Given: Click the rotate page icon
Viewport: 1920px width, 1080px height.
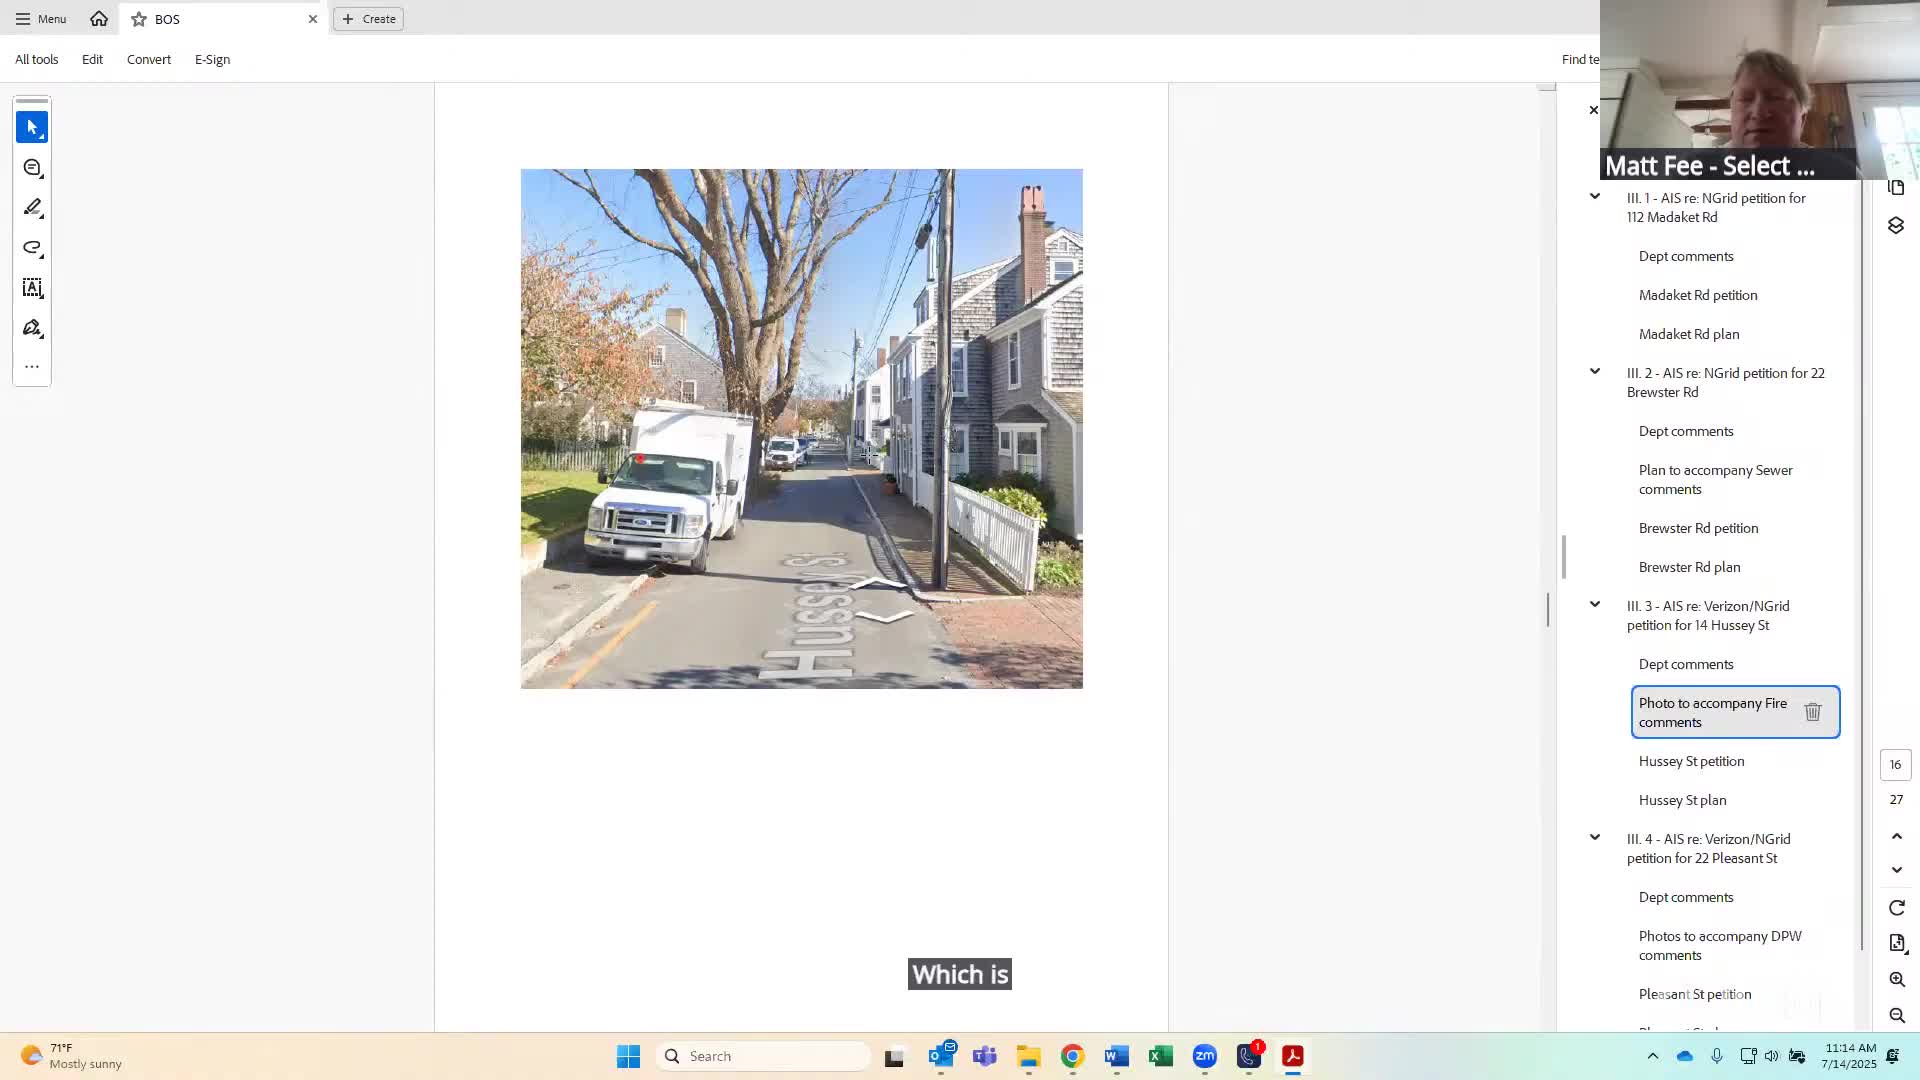Looking at the screenshot, I should click(1896, 908).
